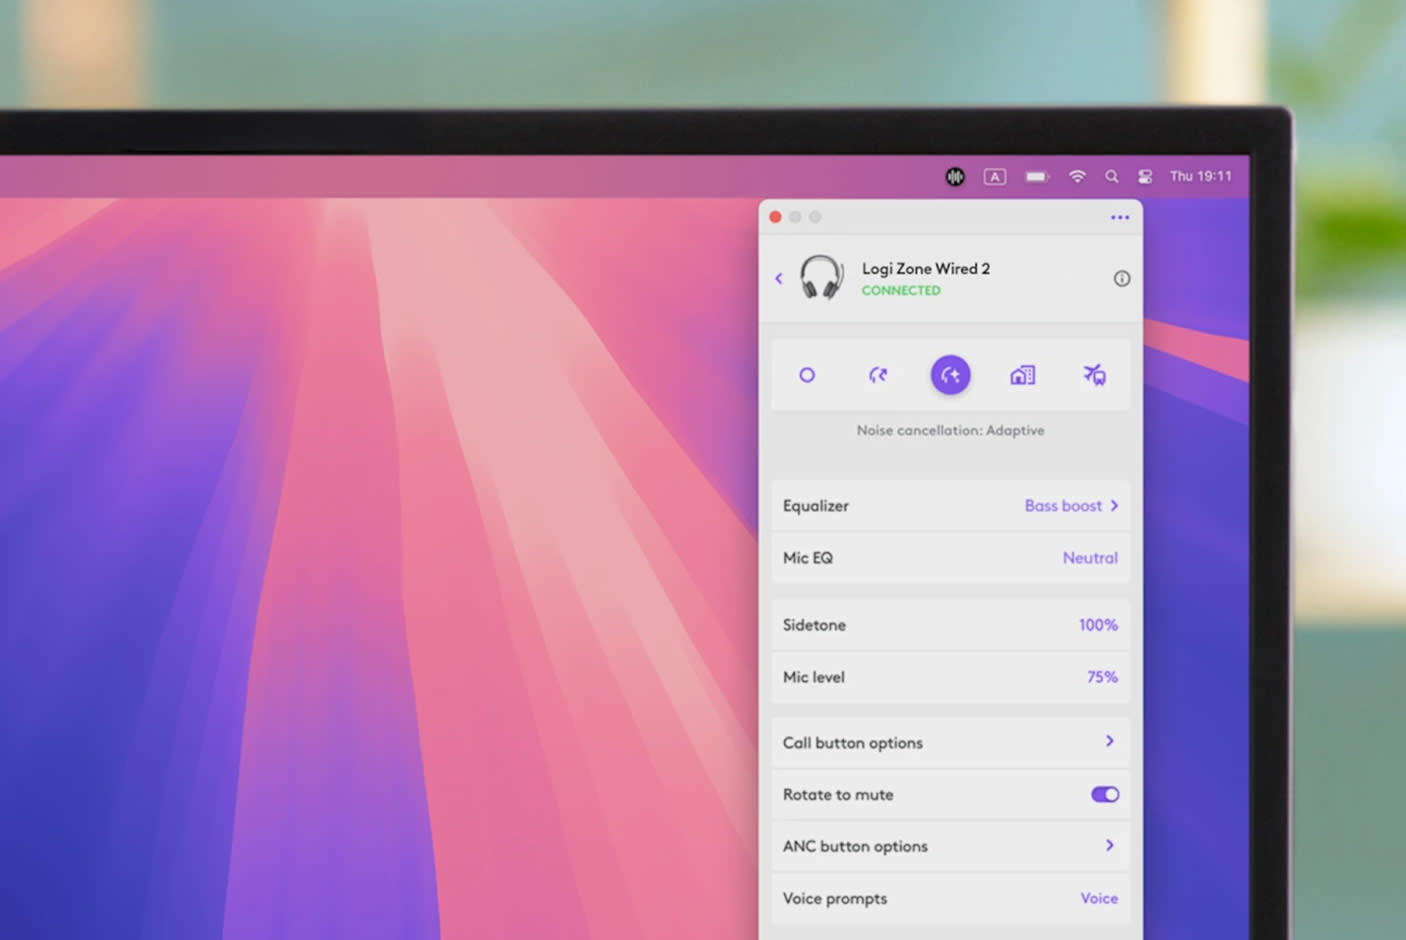
Task: Expand ANC button options
Action: click(x=1109, y=846)
